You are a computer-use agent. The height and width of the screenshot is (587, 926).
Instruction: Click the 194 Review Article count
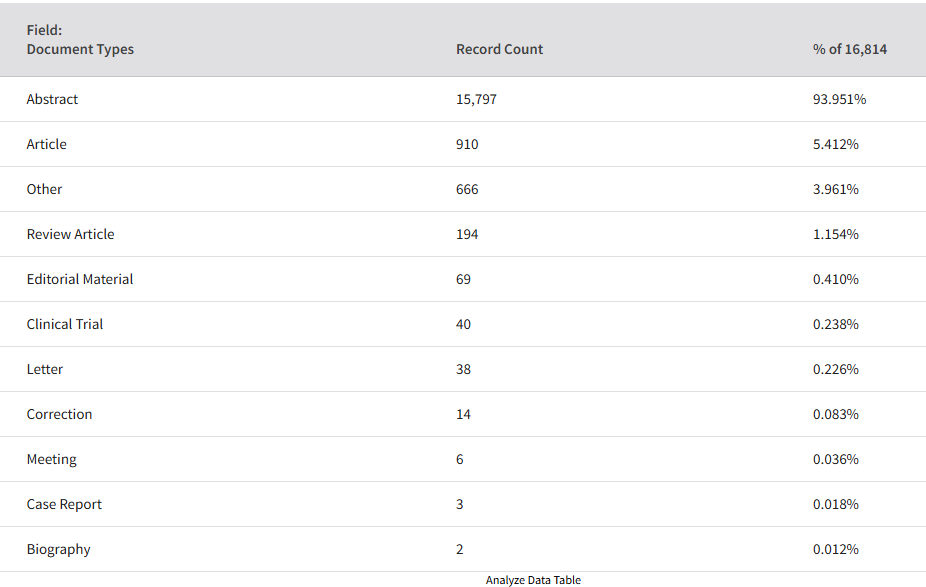pyautogui.click(x=467, y=234)
